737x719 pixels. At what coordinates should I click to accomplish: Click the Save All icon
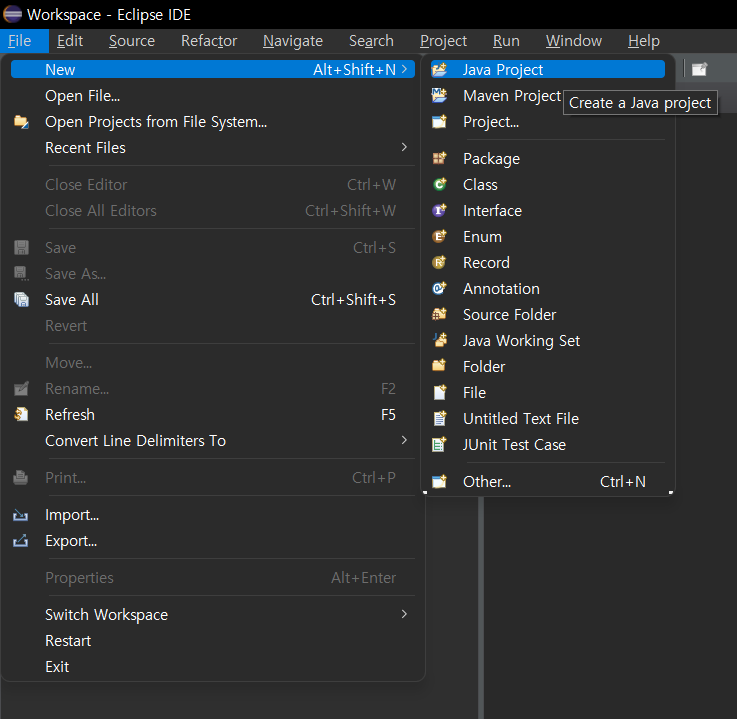(x=21, y=300)
